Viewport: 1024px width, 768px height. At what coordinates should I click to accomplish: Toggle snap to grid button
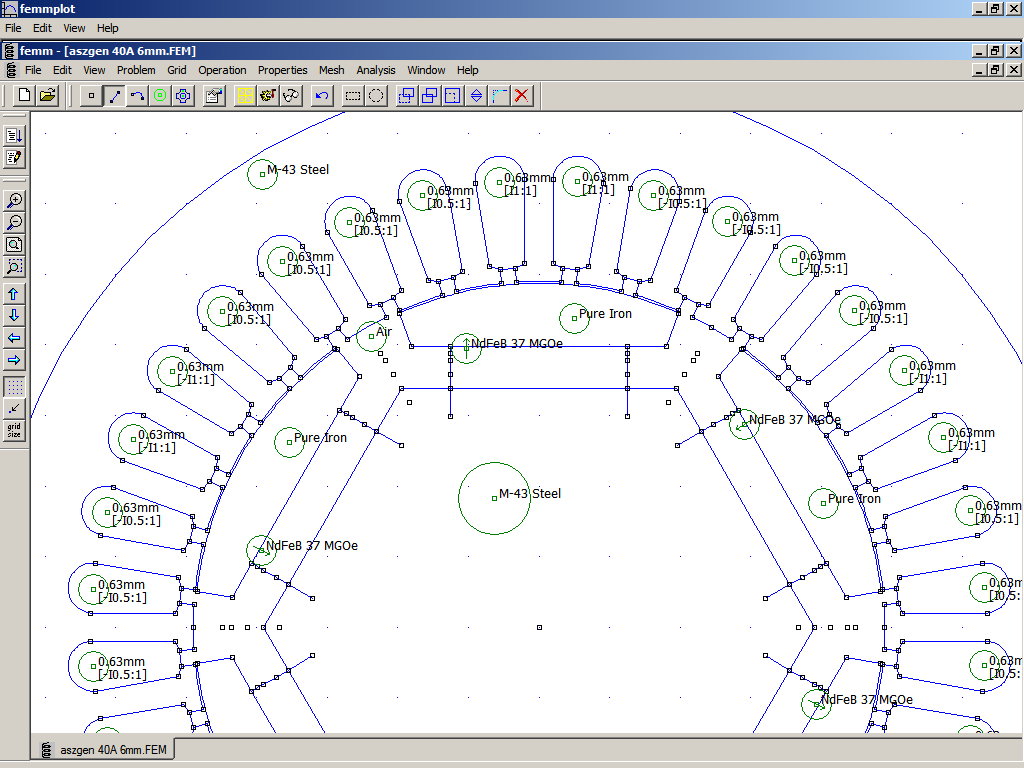[x=14, y=409]
